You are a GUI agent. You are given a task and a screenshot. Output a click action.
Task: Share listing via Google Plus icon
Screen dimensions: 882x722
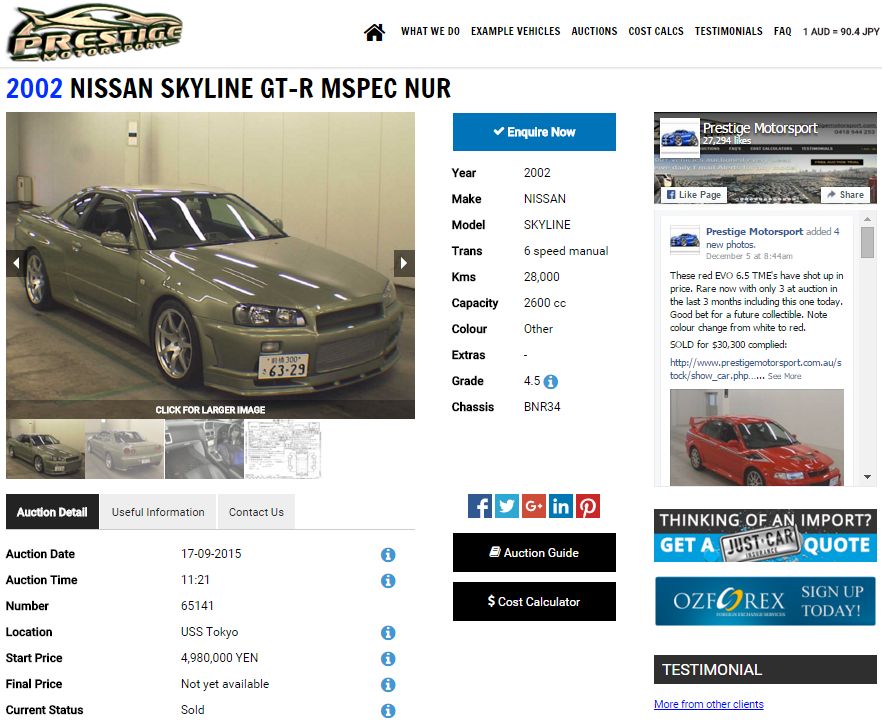pos(534,506)
